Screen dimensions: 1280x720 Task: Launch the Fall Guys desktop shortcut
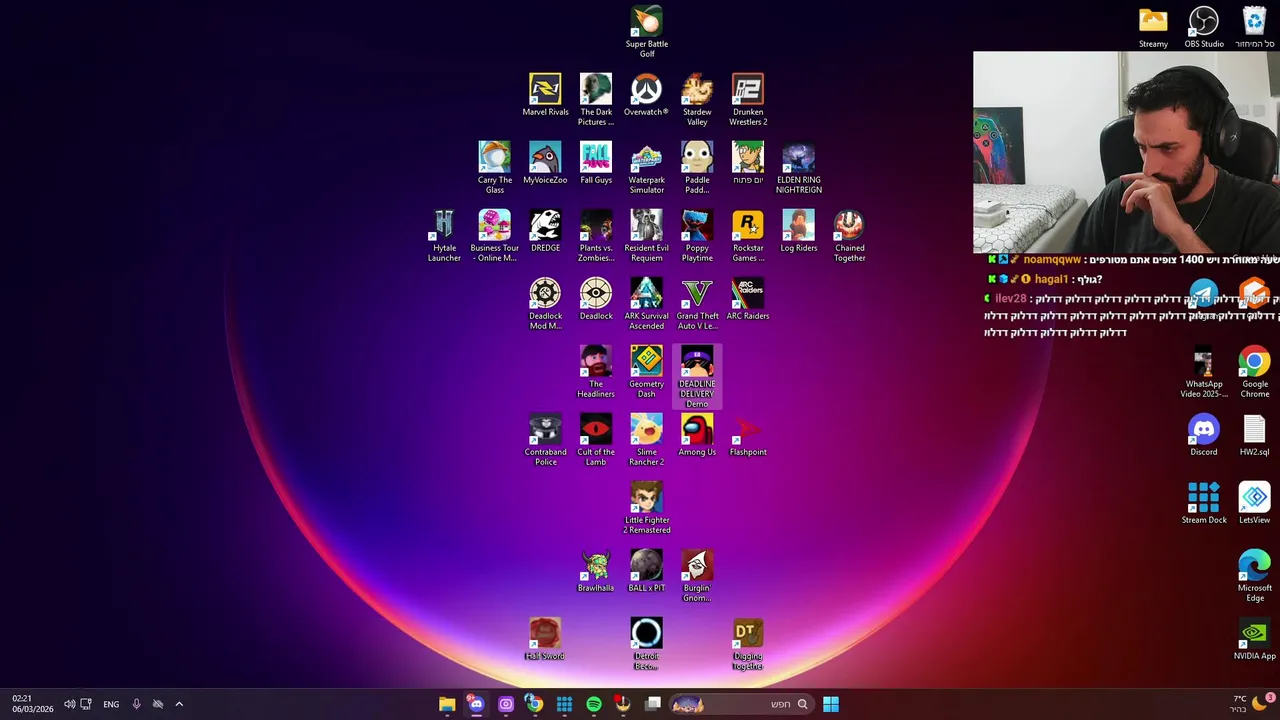(596, 163)
